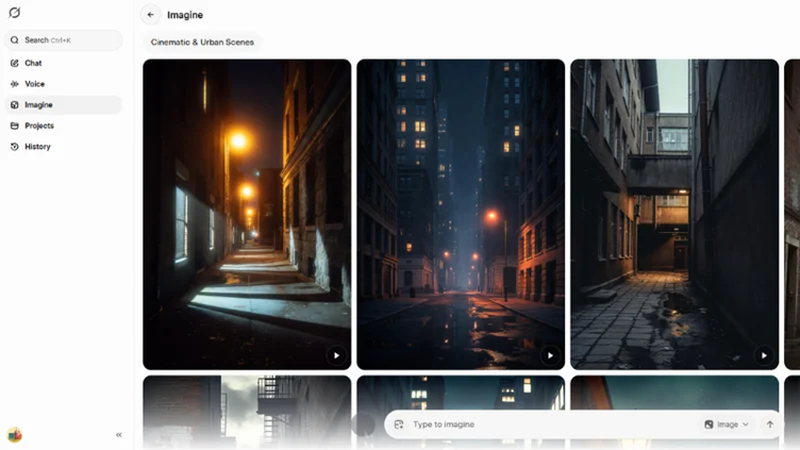Open the teal sky thumbnail in bottom row
This screenshot has height=450, width=800.
674,393
